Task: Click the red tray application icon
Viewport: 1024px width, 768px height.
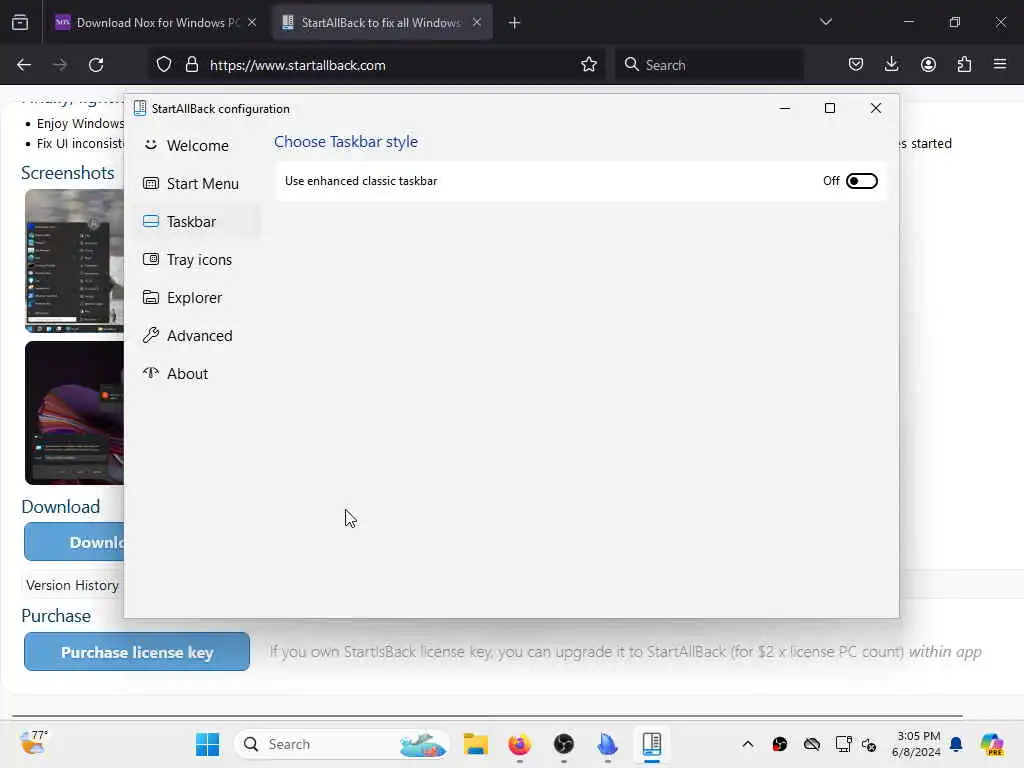Action: [x=780, y=744]
